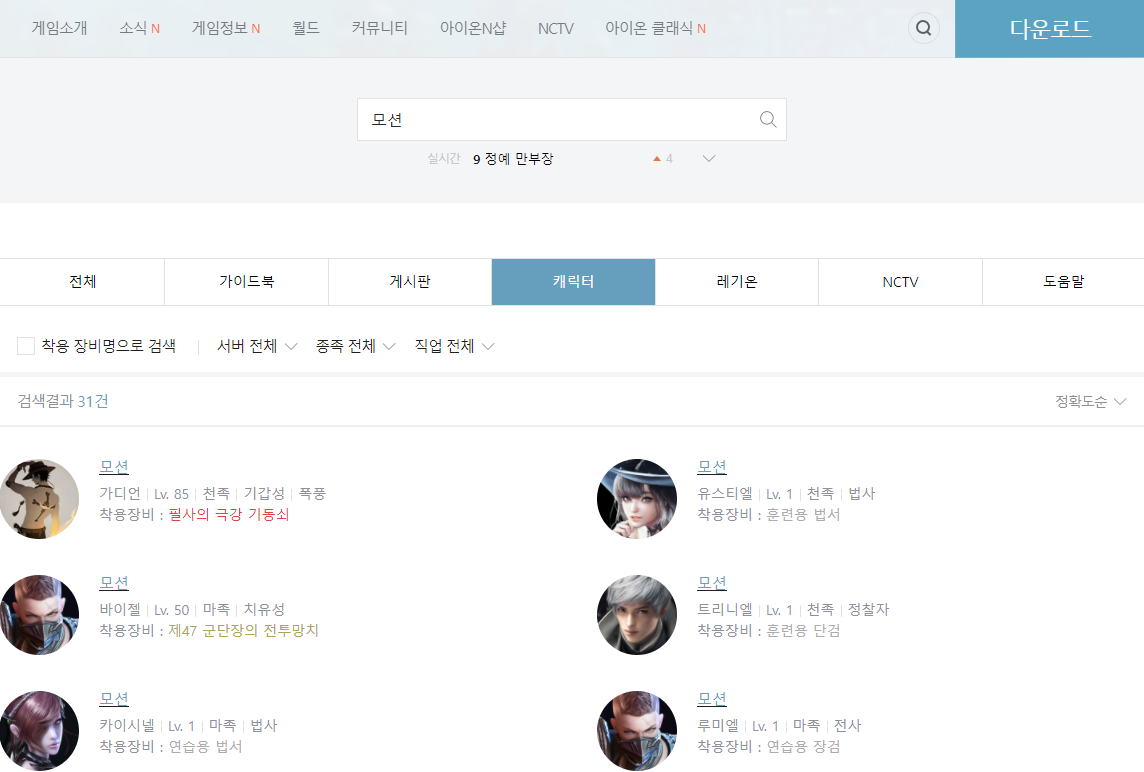The image size is (1144, 772).
Task: Expand the trending search keywords list
Action: click(709, 158)
